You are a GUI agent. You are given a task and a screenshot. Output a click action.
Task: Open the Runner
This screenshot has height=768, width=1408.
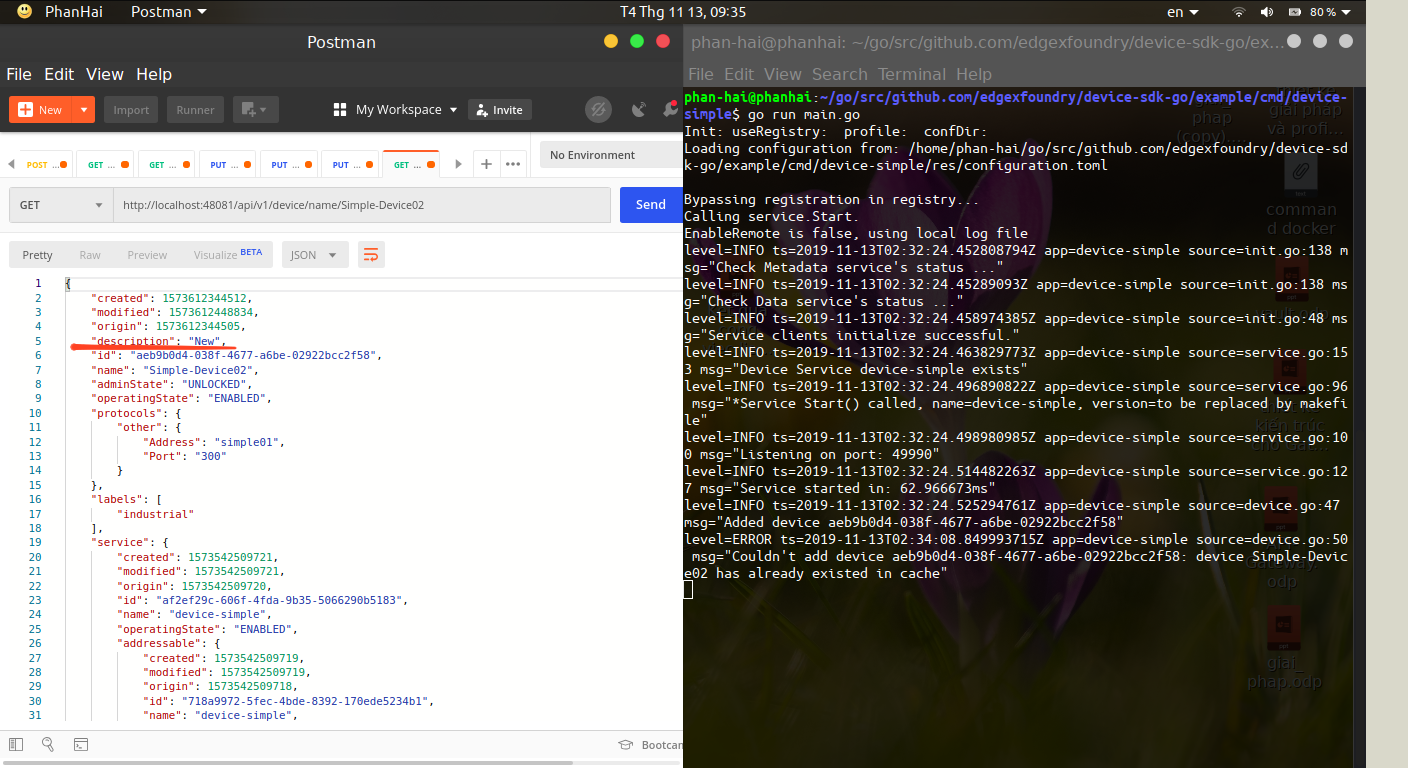195,110
